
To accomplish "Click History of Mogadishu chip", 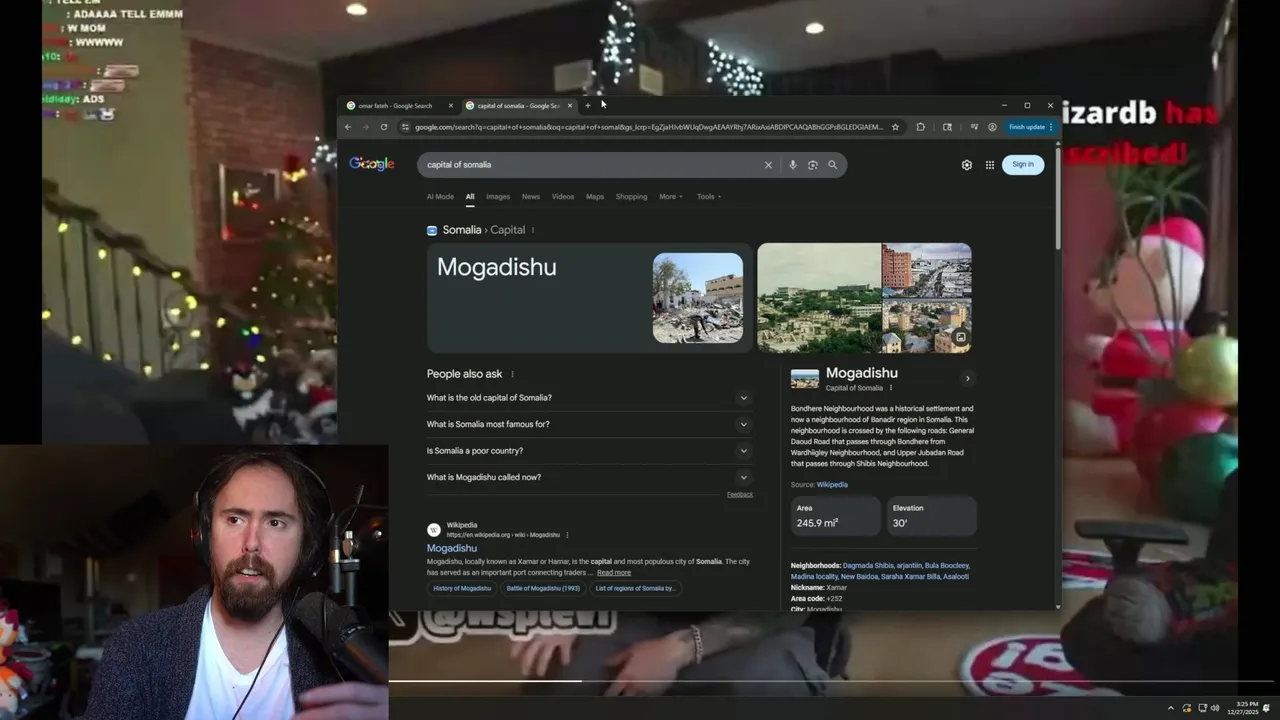I will coord(462,588).
